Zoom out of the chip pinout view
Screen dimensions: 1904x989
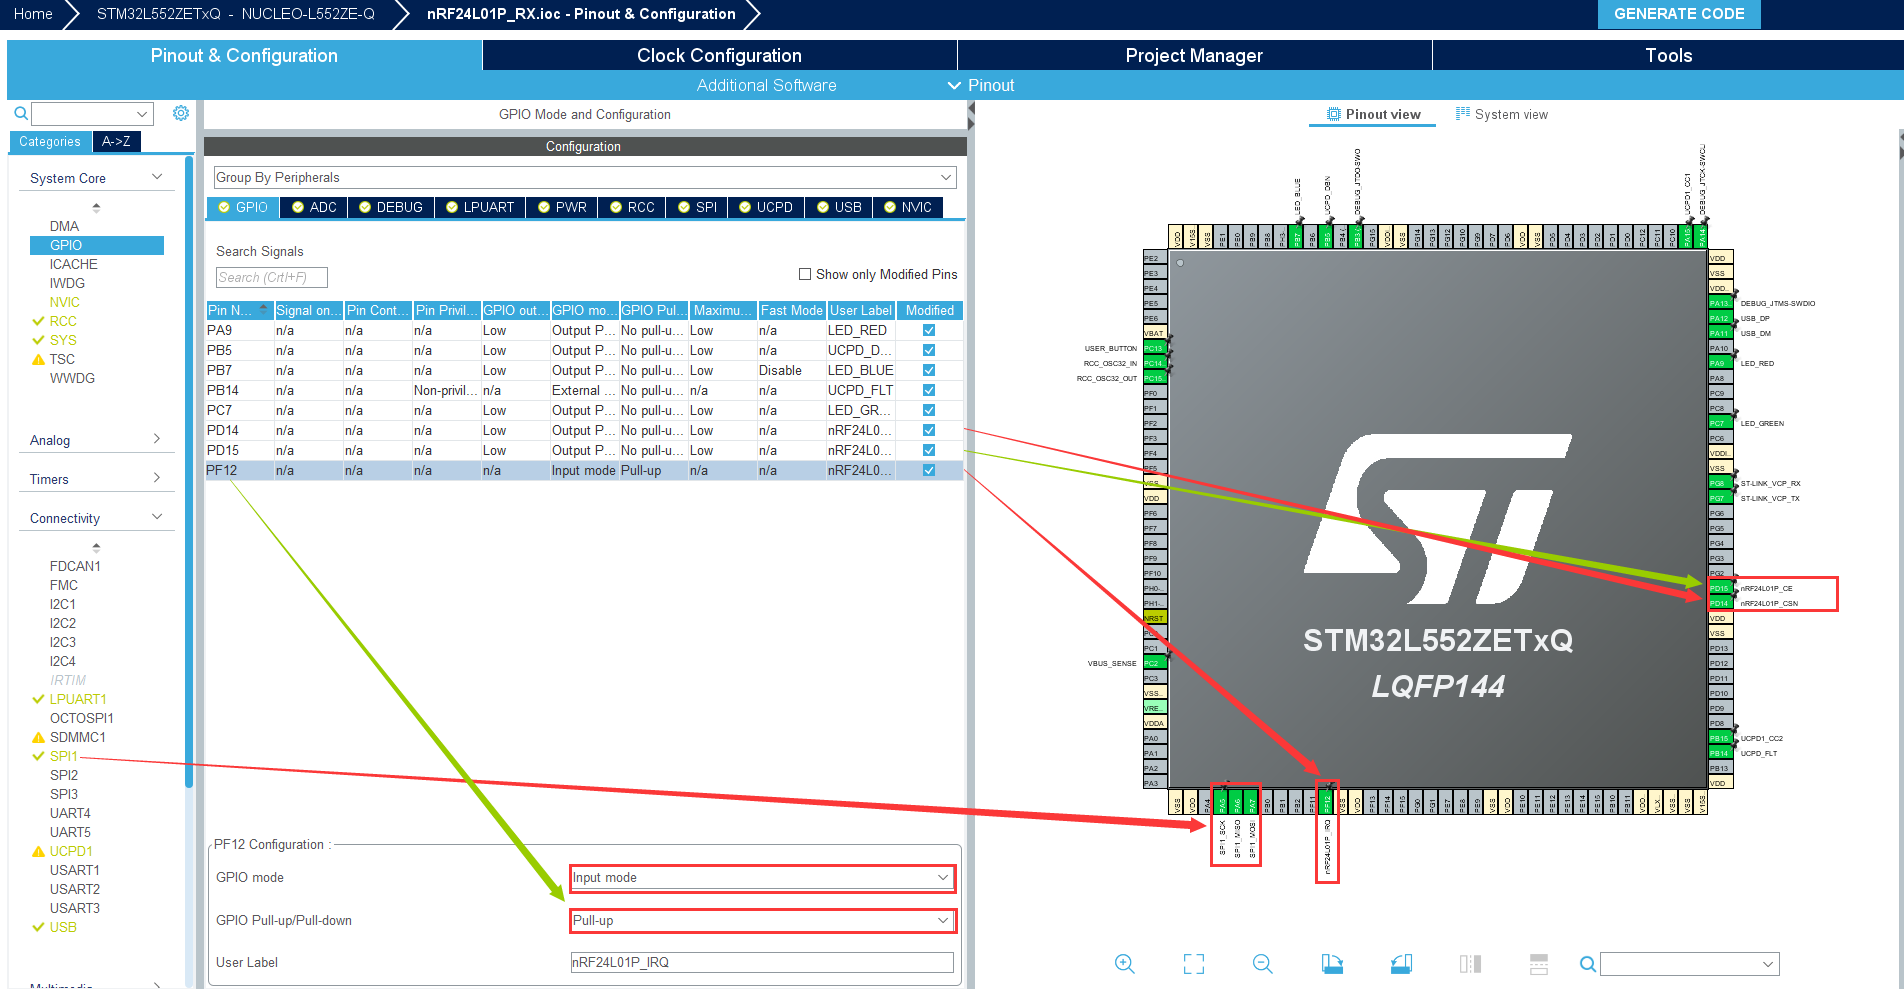click(x=1263, y=964)
